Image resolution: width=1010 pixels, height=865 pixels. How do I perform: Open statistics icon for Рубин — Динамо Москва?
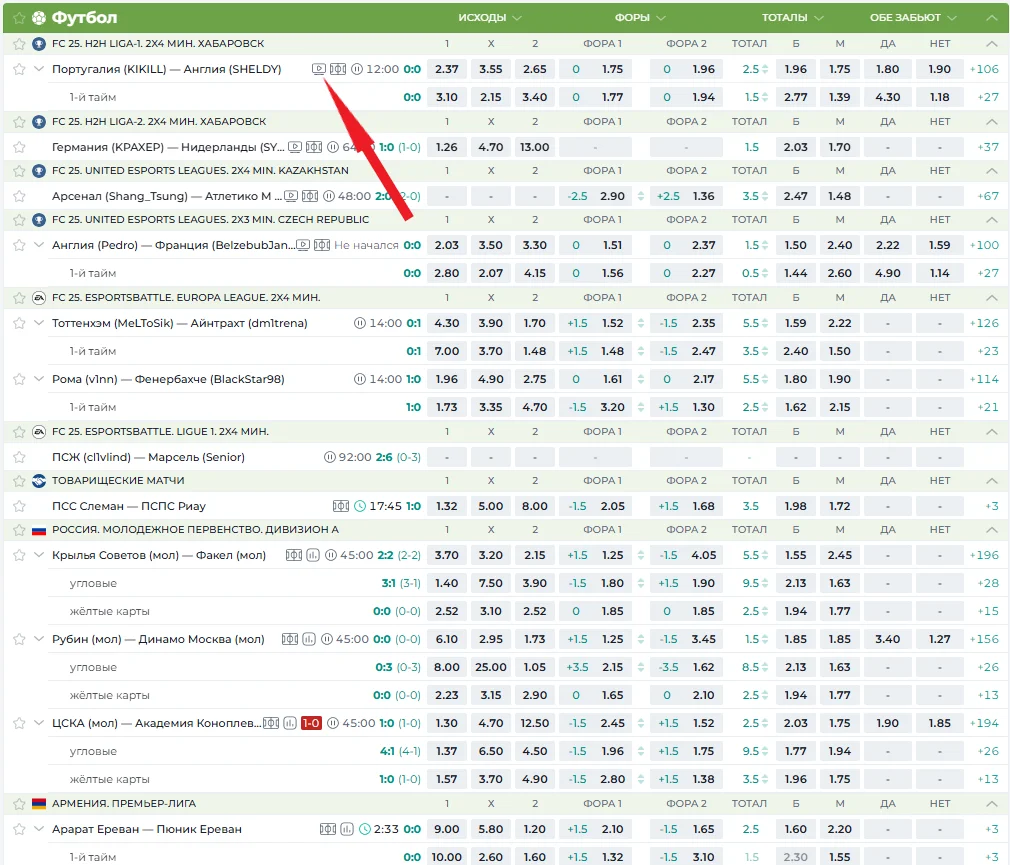308,639
